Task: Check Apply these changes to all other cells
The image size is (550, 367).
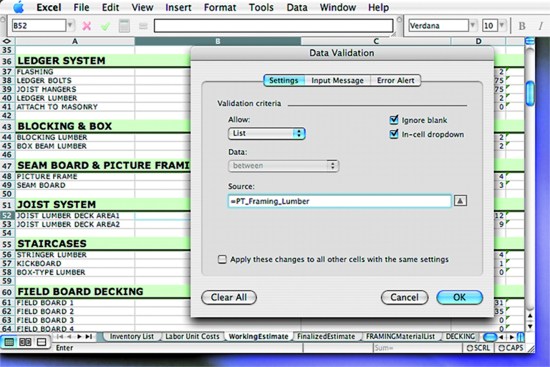Action: coord(222,259)
